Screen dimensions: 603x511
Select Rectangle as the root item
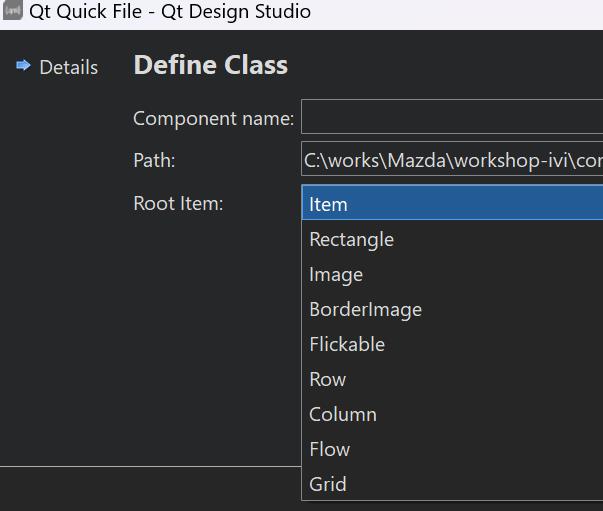point(351,239)
